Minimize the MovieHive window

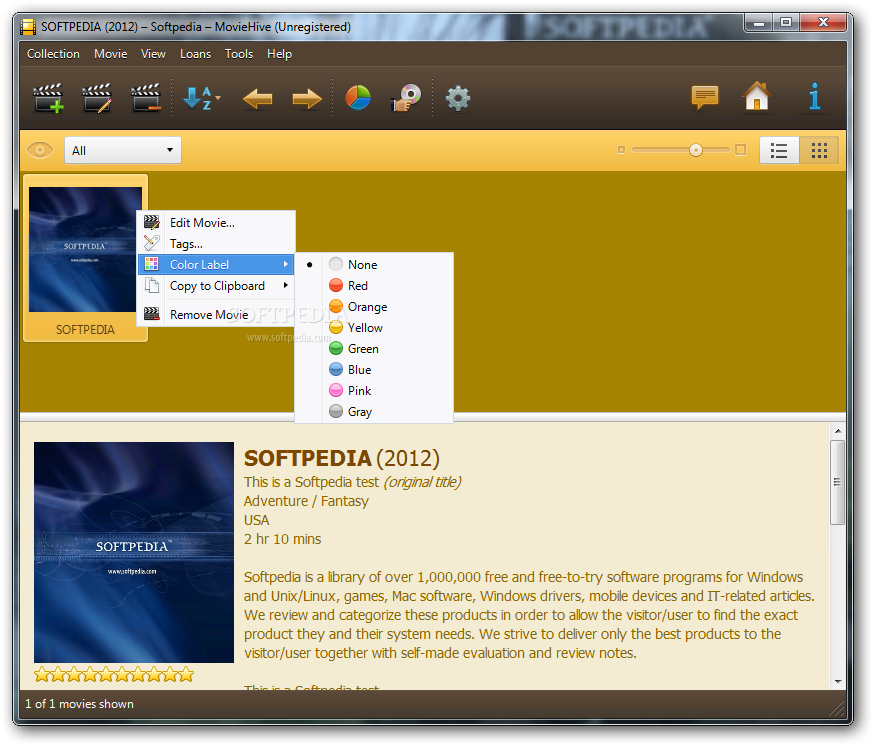[758, 23]
